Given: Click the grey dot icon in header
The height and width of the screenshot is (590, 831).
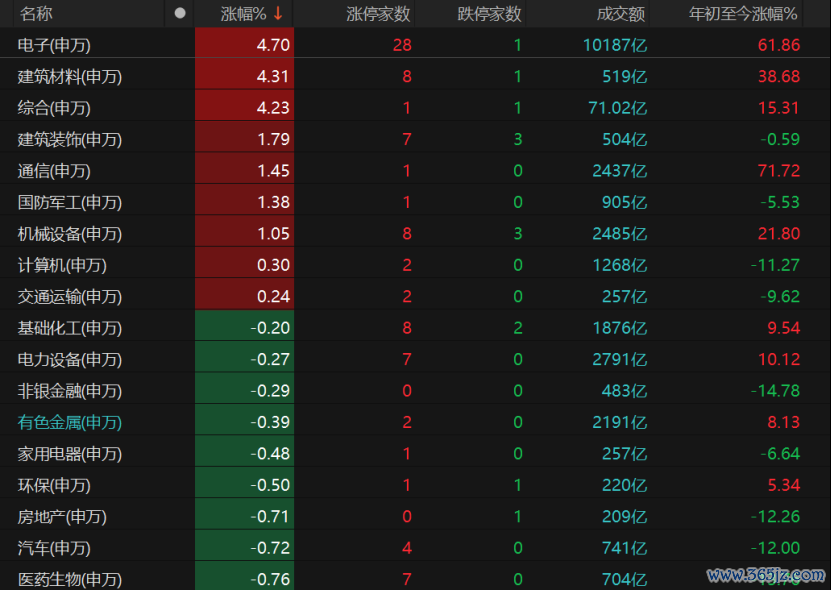Looking at the screenshot, I should (180, 13).
